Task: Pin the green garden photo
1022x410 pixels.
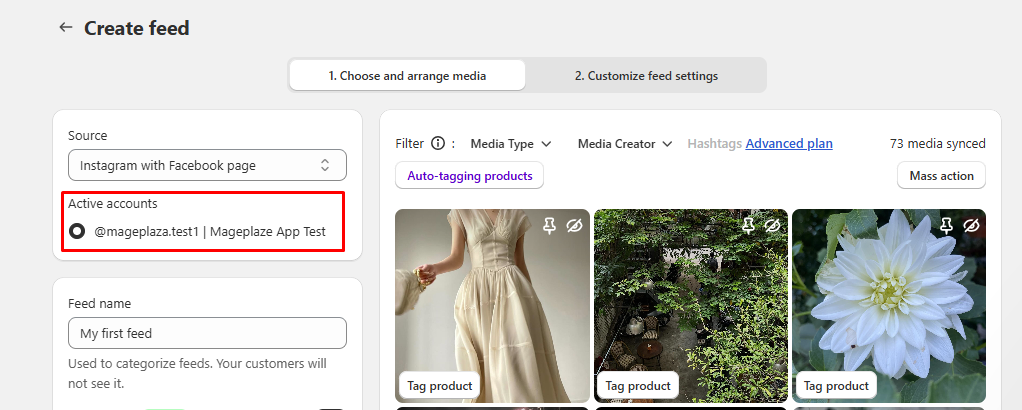Action: (749, 227)
